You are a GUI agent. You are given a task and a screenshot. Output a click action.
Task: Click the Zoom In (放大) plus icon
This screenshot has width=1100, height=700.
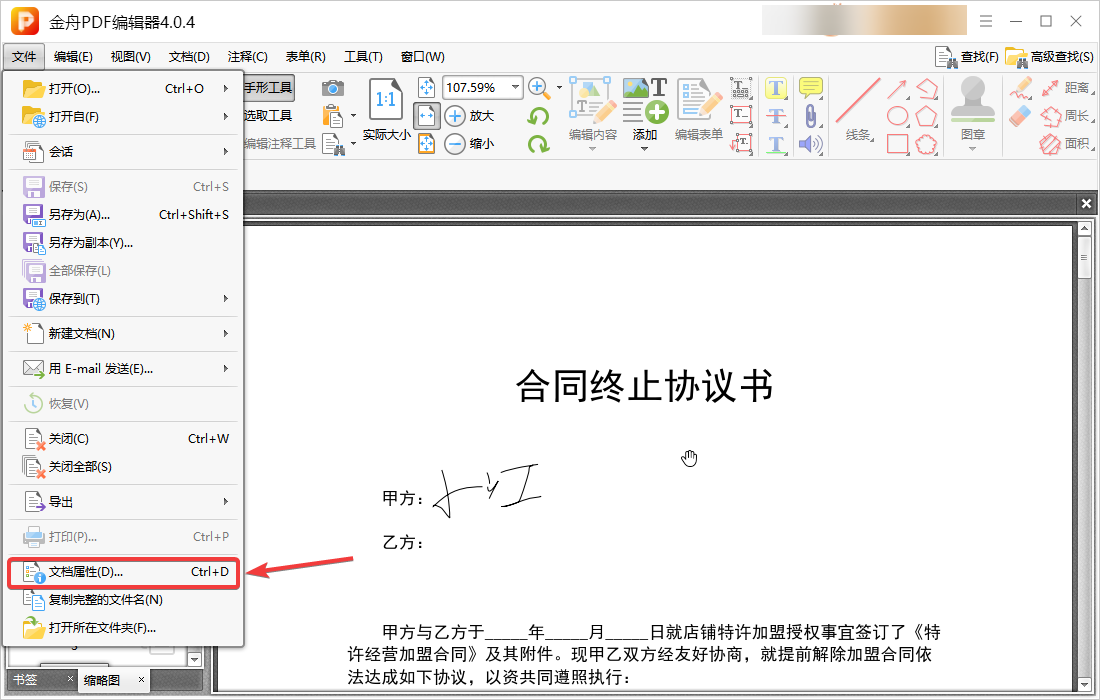[455, 116]
